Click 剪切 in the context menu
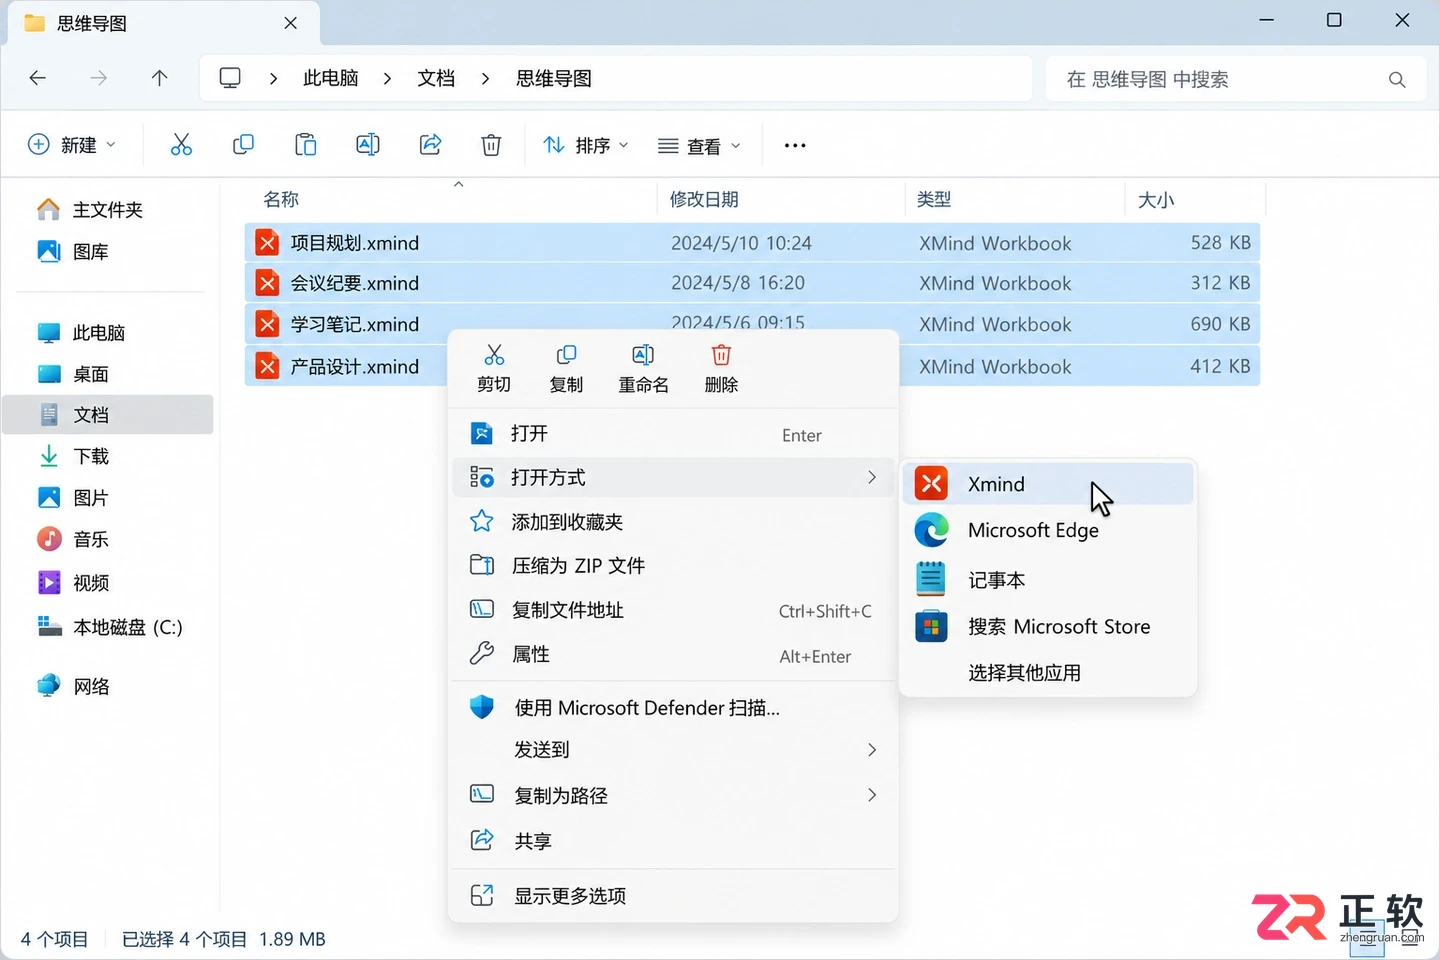This screenshot has width=1440, height=960. pyautogui.click(x=494, y=368)
